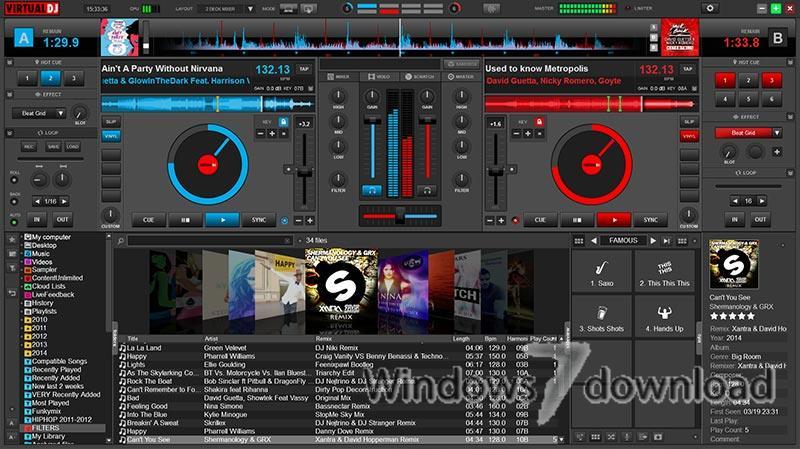Image resolution: width=800 pixels, height=449 pixels.
Task: Toggle deck A VINYL mode
Action: [111, 136]
